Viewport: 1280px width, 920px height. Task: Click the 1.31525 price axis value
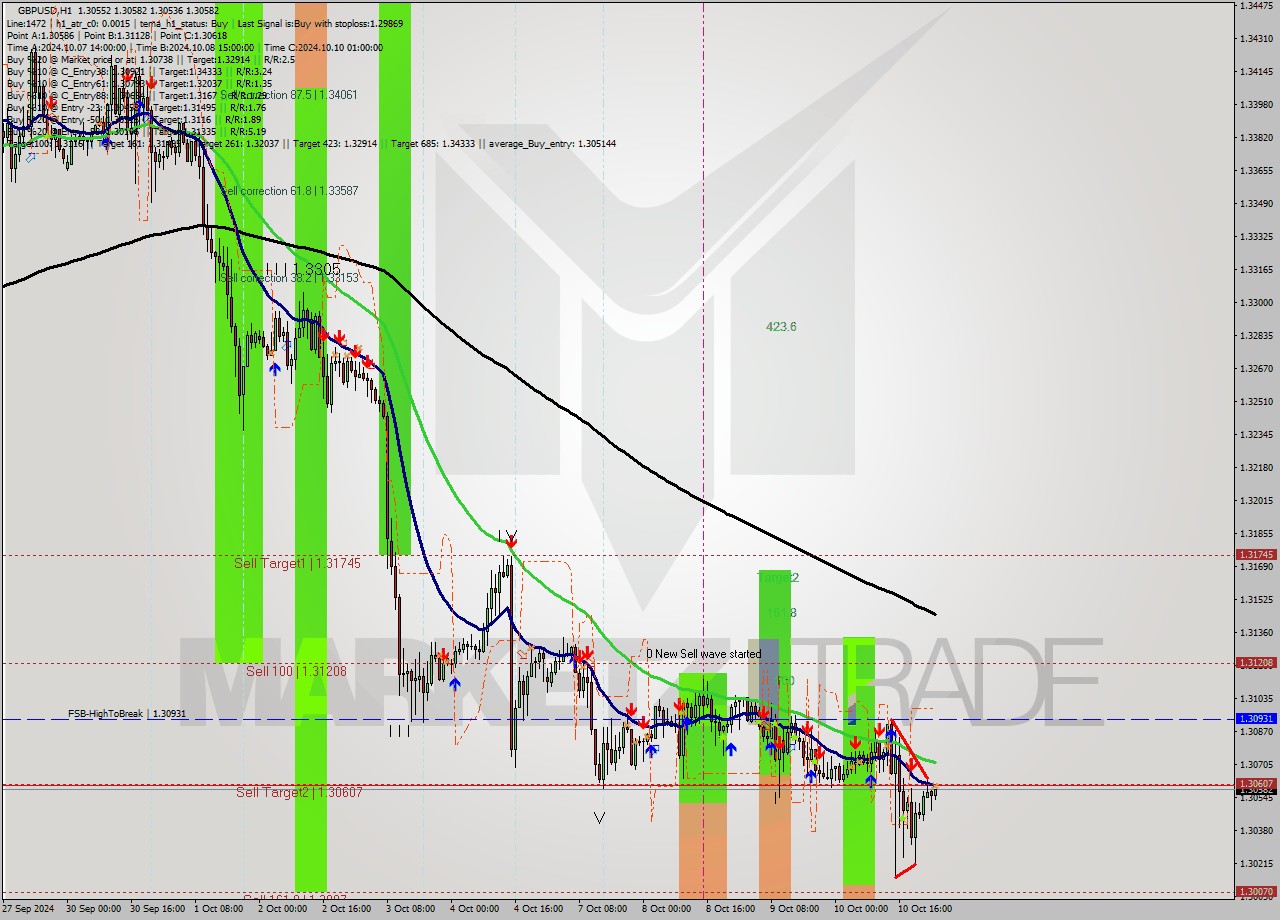1256,599
